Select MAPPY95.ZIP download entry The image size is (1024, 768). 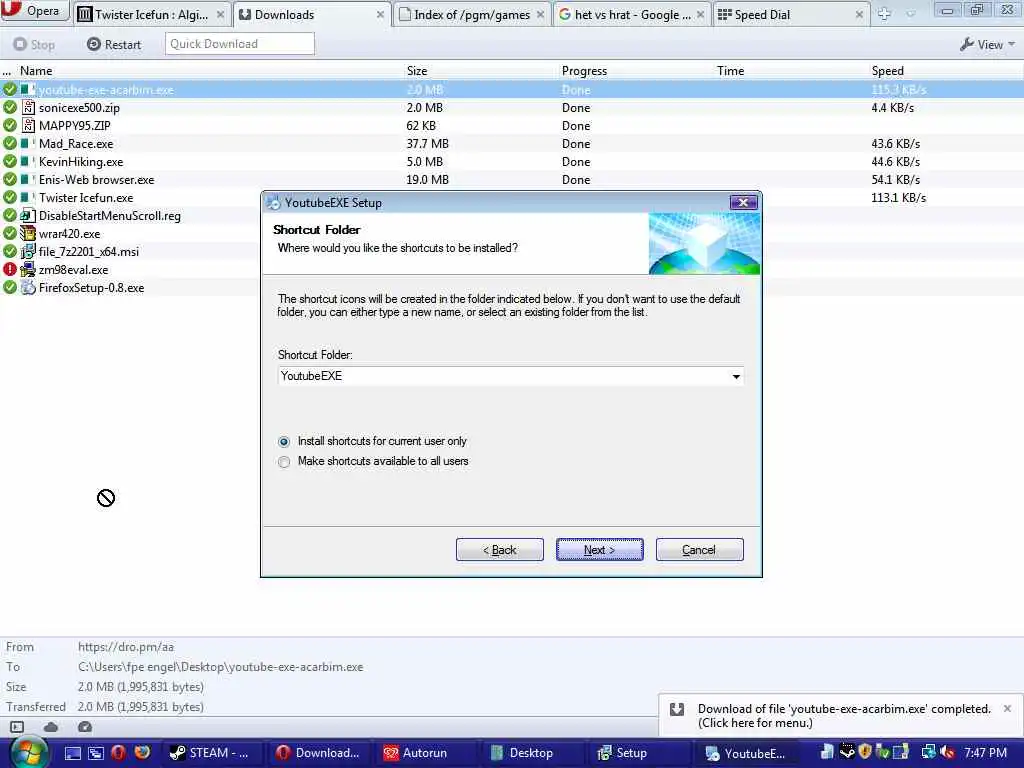pyautogui.click(x=512, y=125)
